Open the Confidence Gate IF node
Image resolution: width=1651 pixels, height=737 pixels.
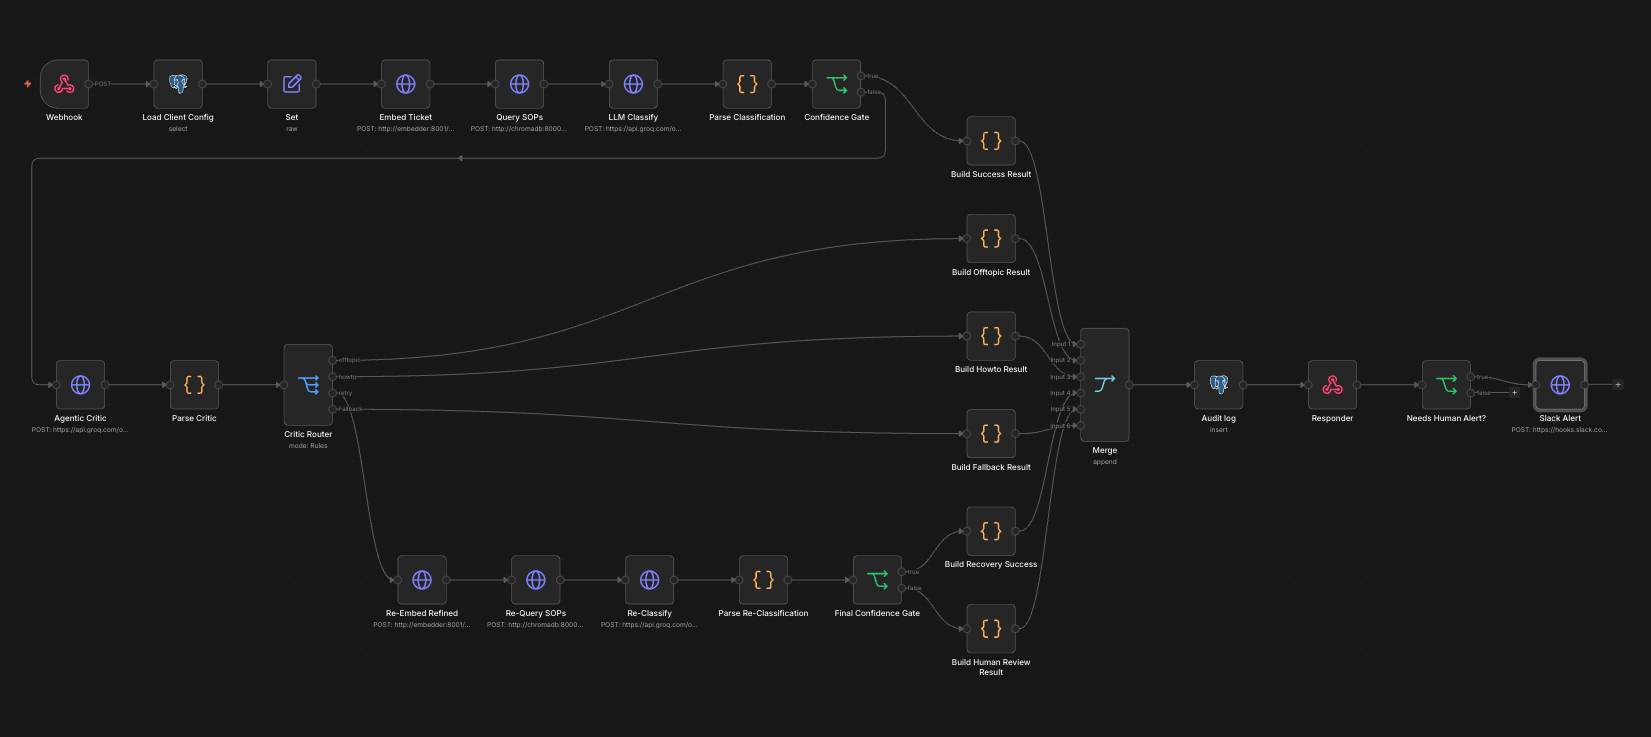pyautogui.click(x=837, y=84)
